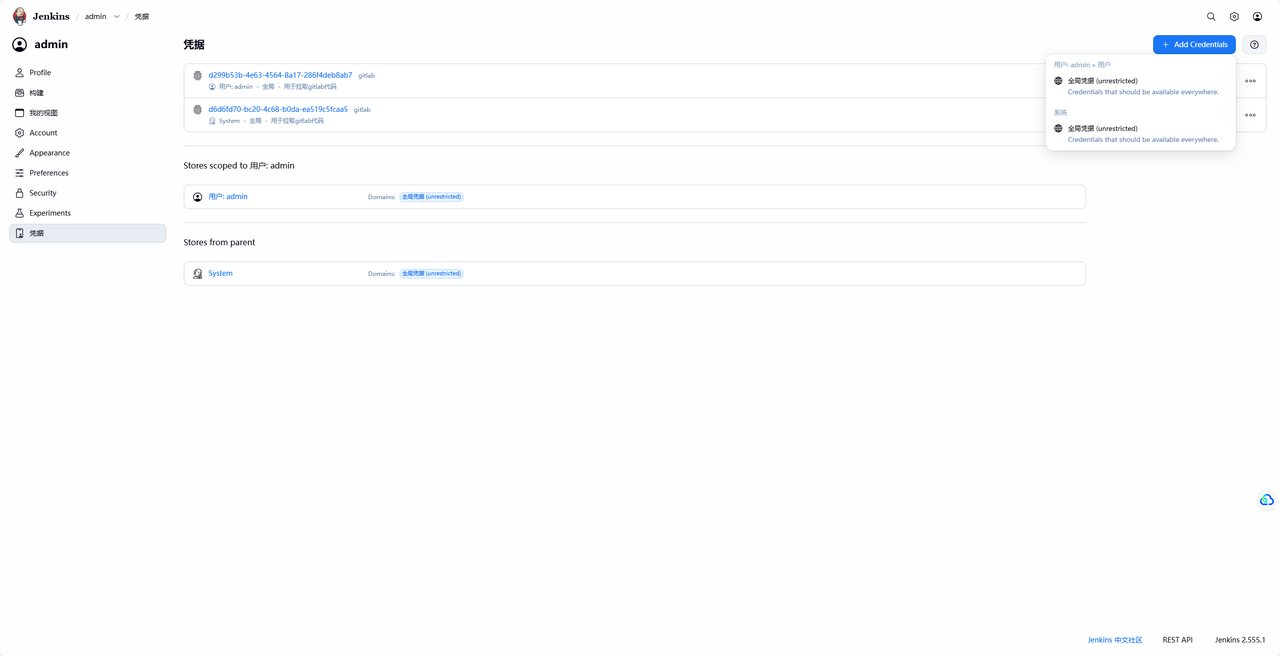Click the Security lock icon in sidebar

point(19,193)
